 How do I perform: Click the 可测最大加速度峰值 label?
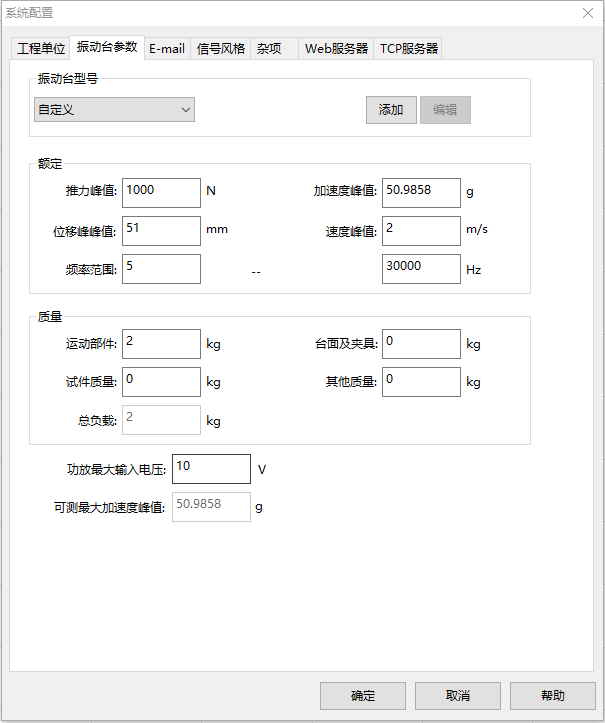click(x=110, y=508)
